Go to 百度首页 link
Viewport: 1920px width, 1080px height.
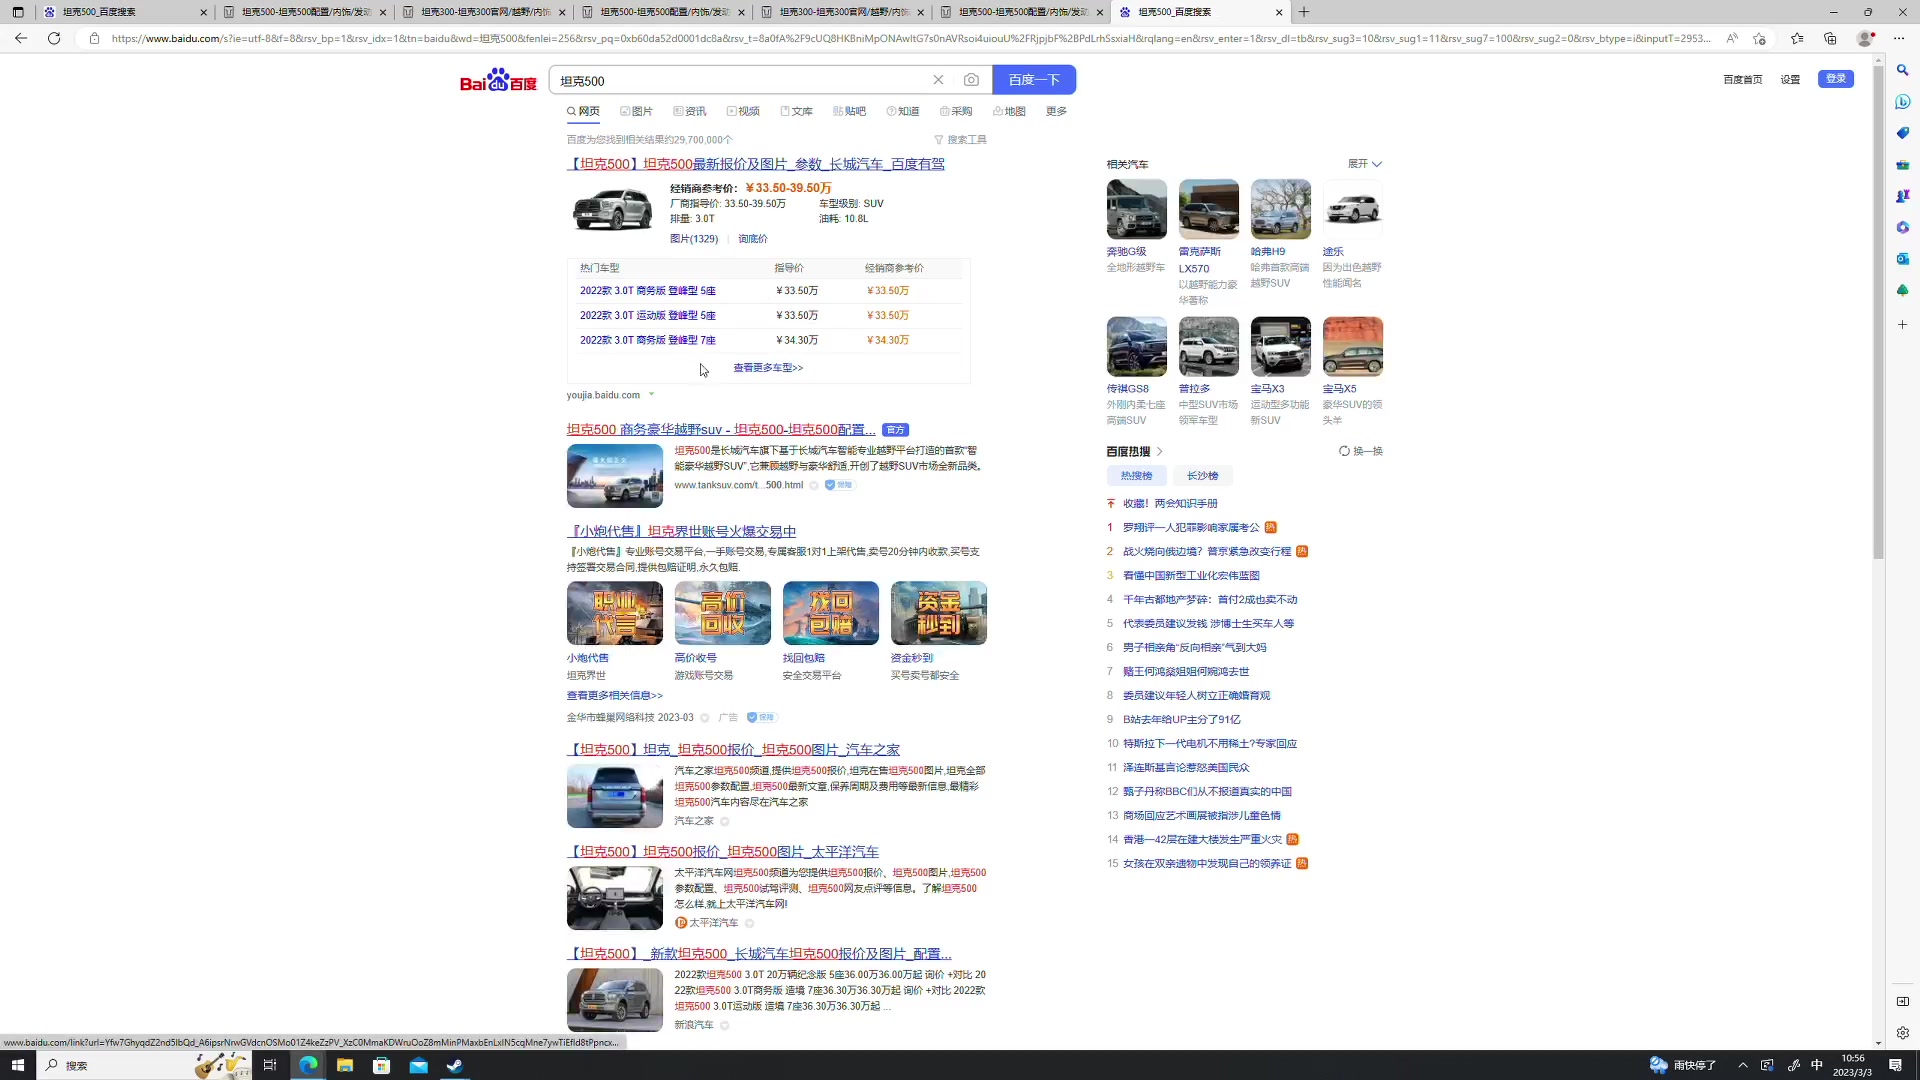(1743, 79)
